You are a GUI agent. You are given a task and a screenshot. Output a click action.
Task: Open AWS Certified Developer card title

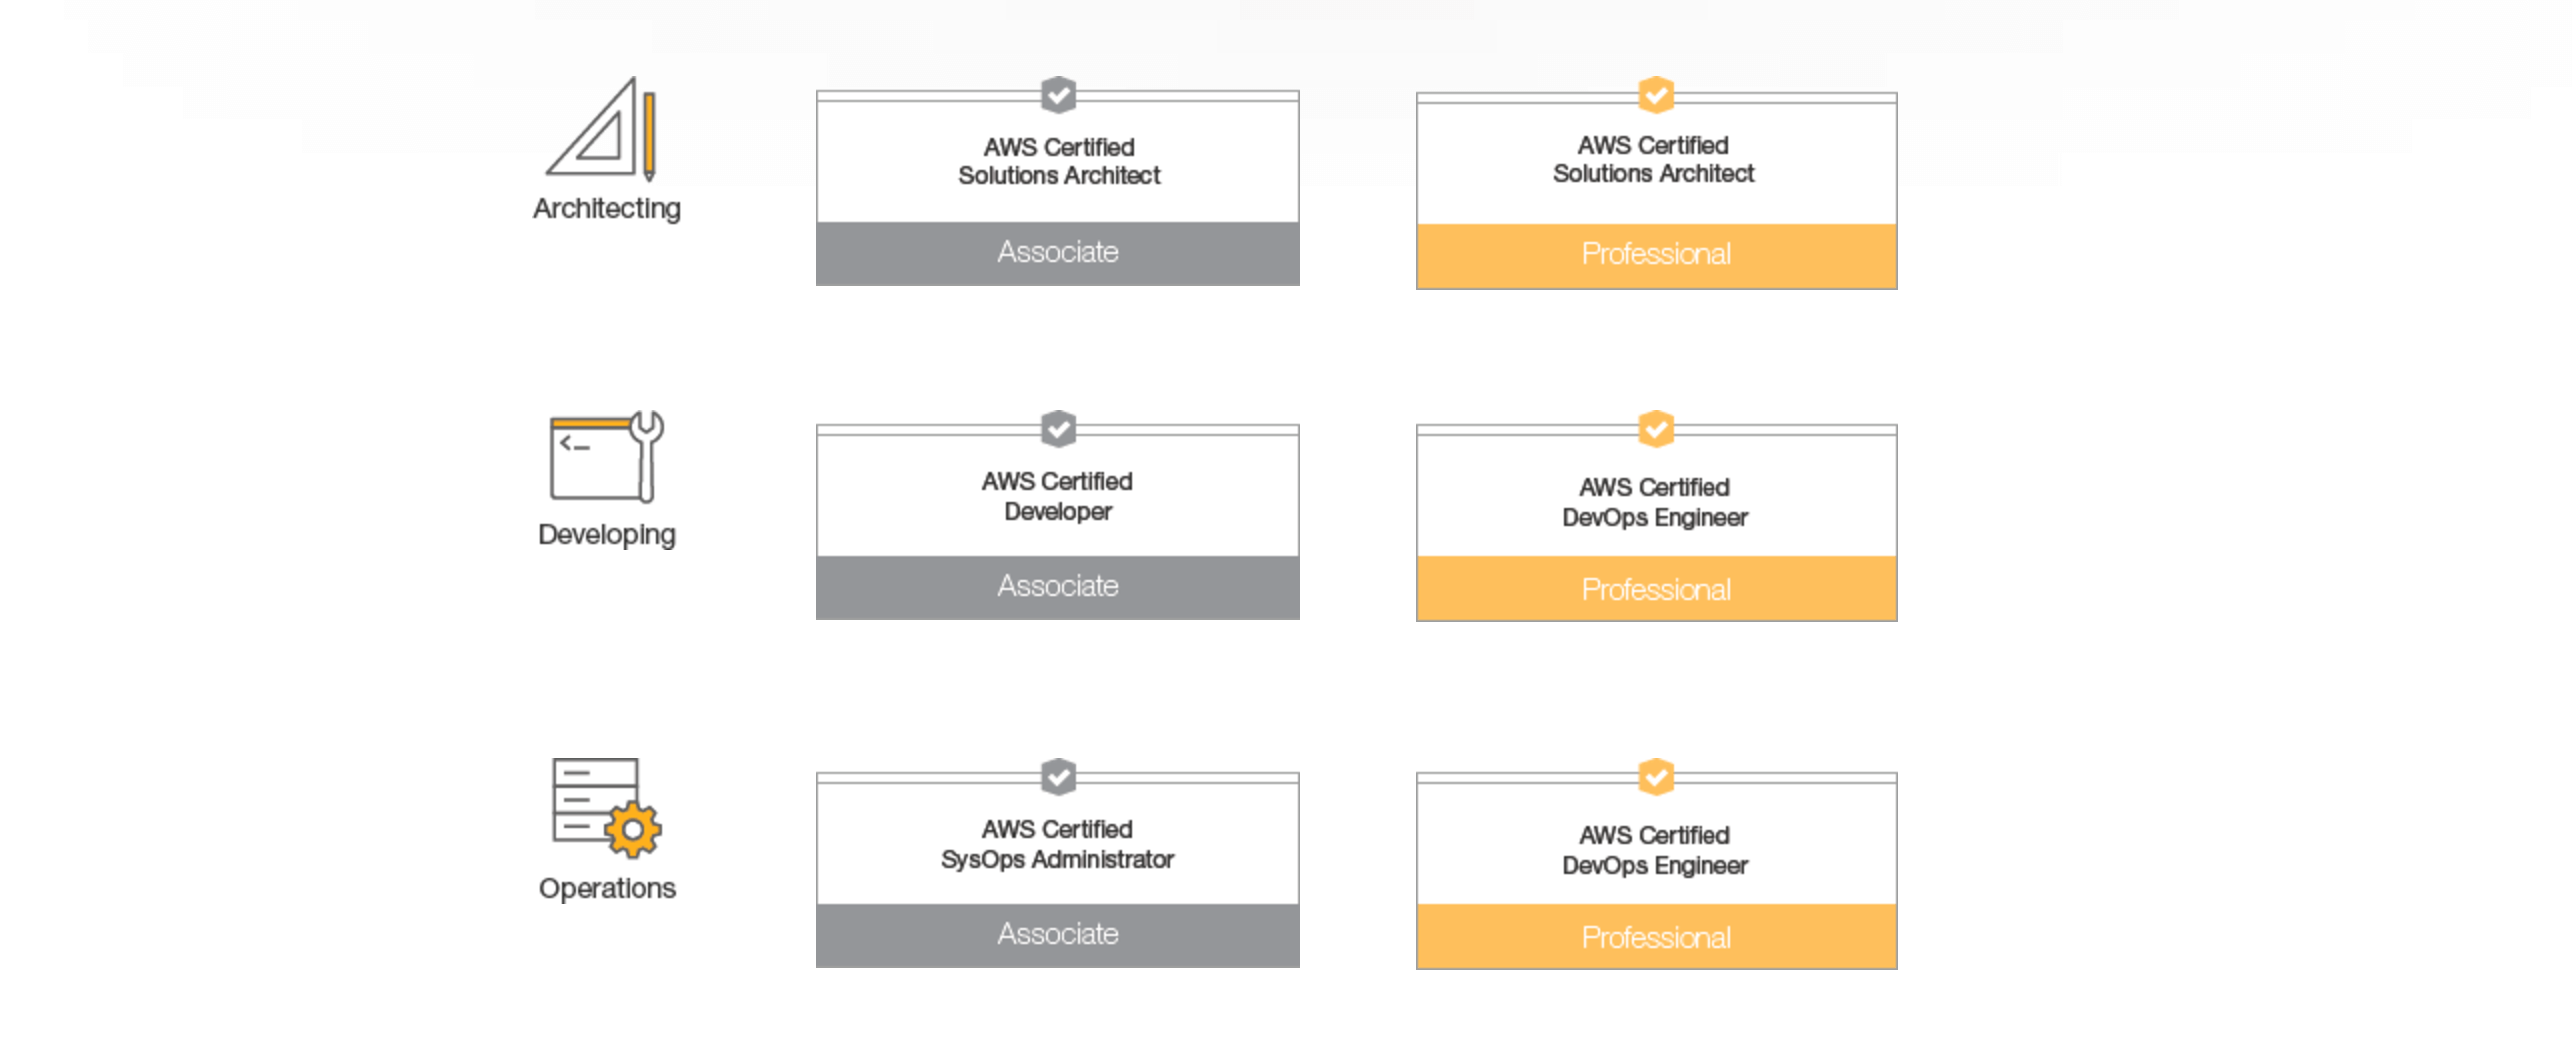point(1057,496)
